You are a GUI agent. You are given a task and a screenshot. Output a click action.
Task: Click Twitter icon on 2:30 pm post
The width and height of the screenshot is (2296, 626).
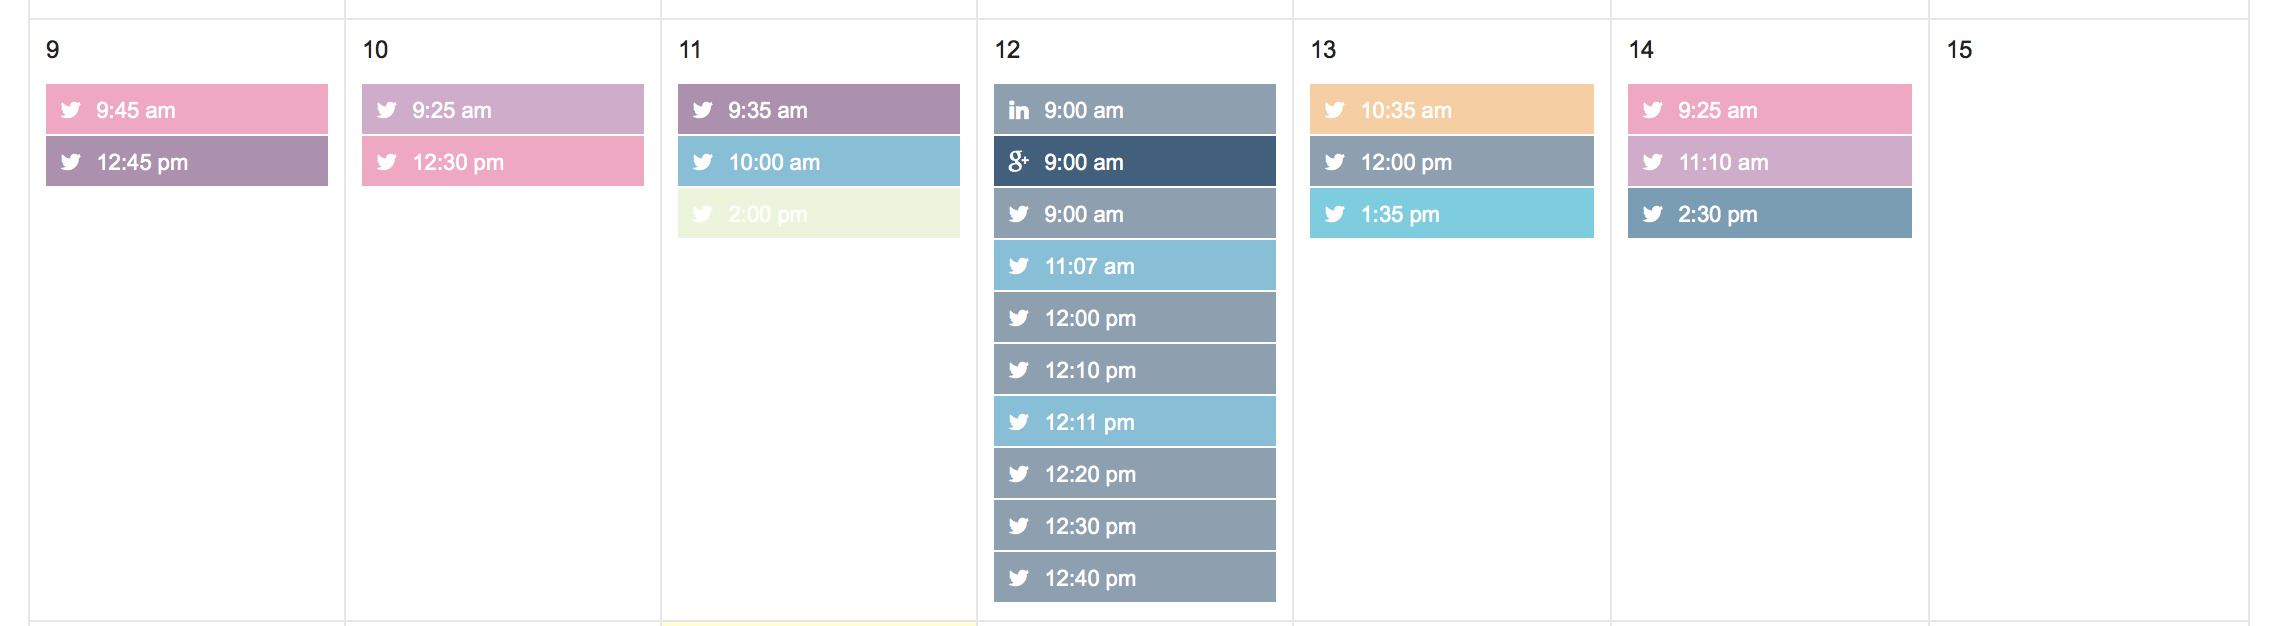(x=1653, y=214)
